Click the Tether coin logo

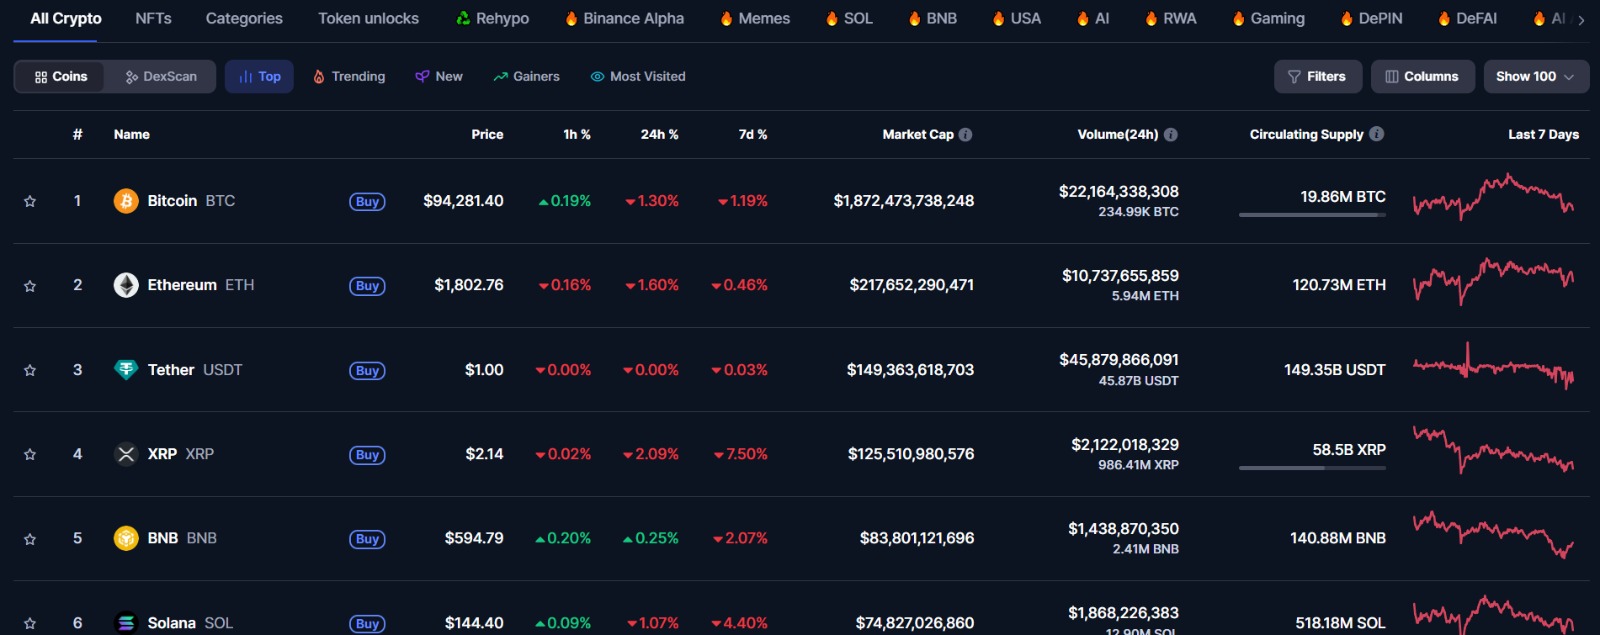click(x=126, y=370)
